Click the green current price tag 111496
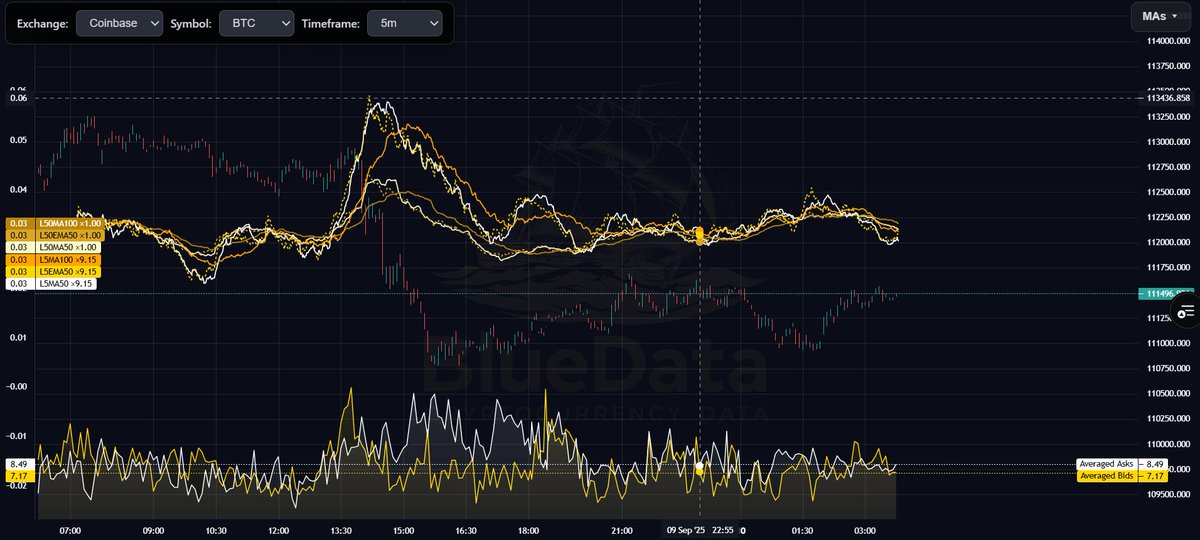 [1165, 293]
